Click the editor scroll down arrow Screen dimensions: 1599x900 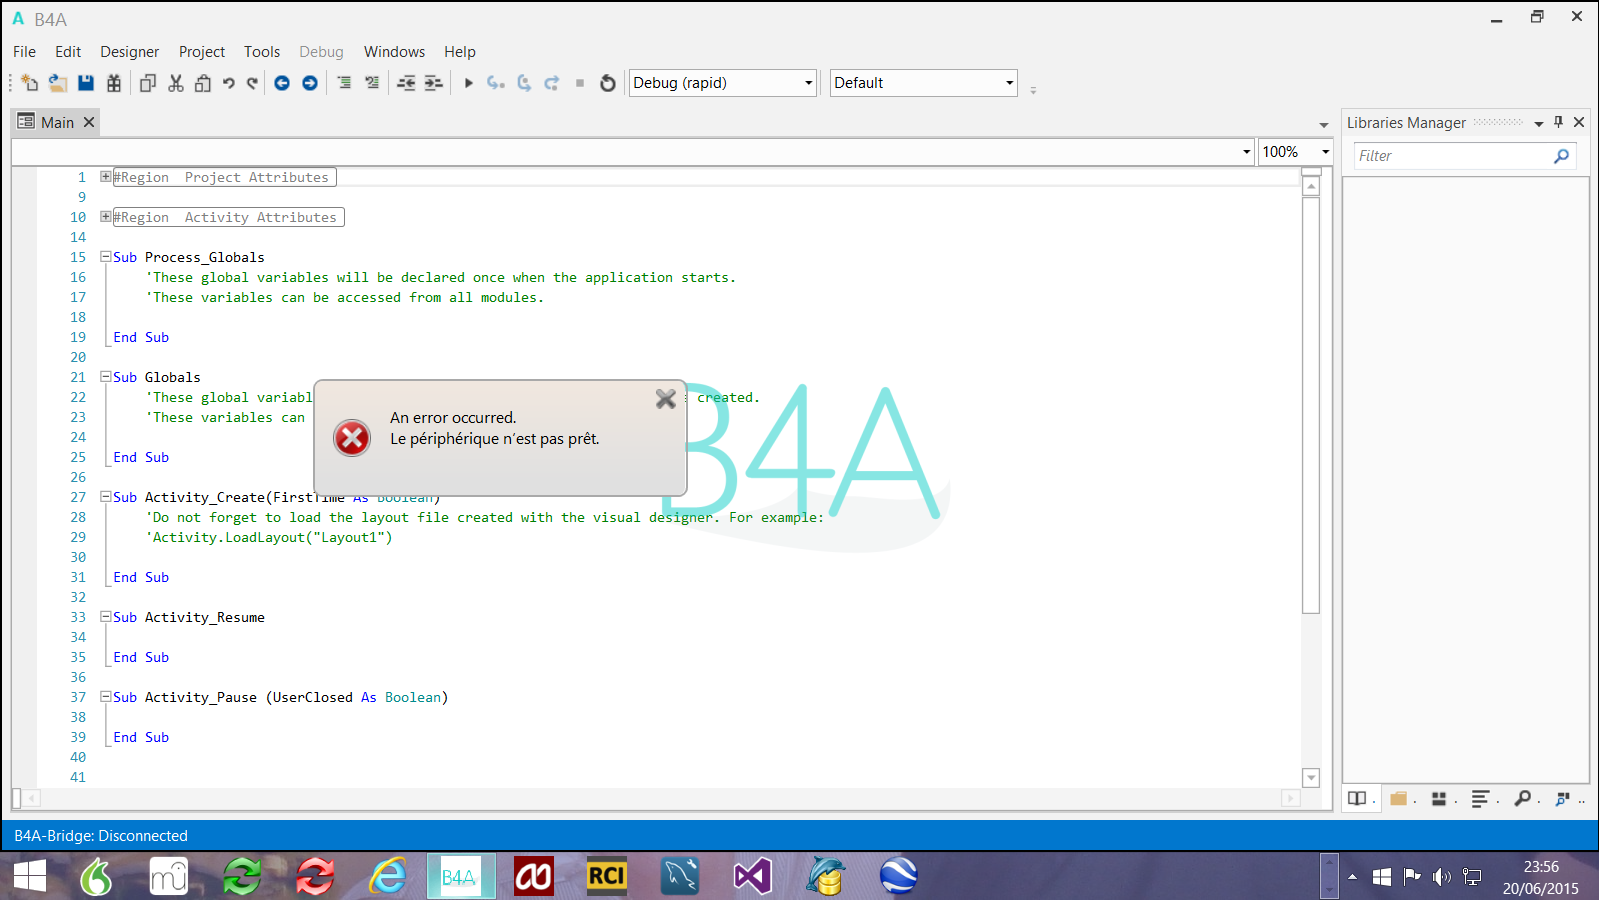(x=1311, y=778)
